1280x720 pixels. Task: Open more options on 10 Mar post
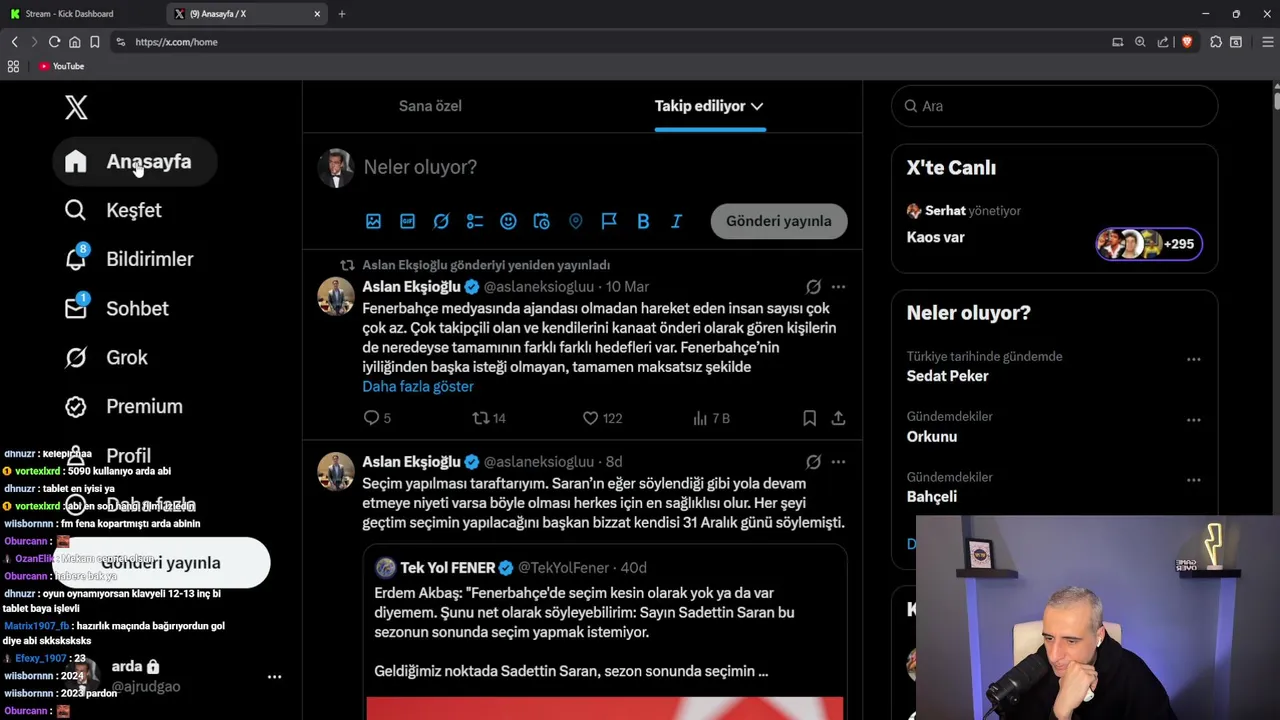tap(838, 287)
